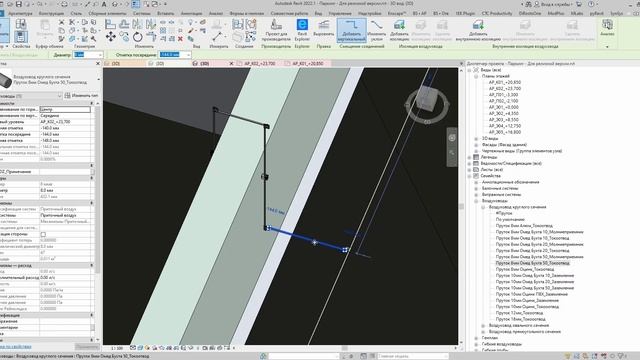The image size is (640, 360).
Task: Open the Отметка посередине dropdown
Action: coord(188,54)
